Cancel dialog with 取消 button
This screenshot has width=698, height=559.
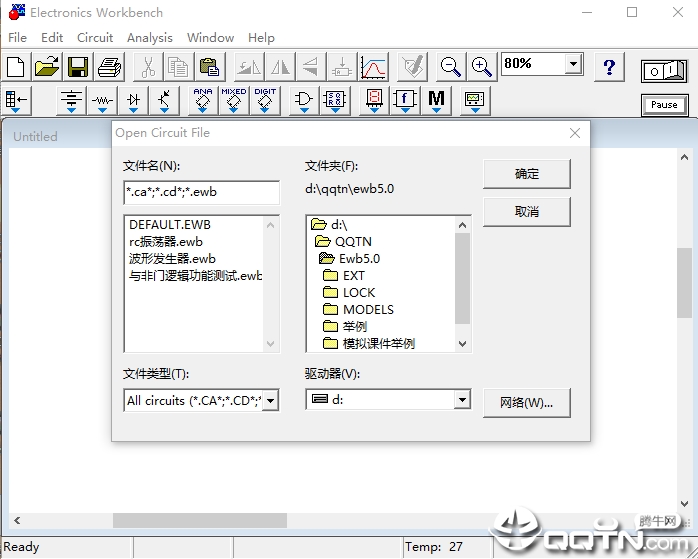click(527, 212)
